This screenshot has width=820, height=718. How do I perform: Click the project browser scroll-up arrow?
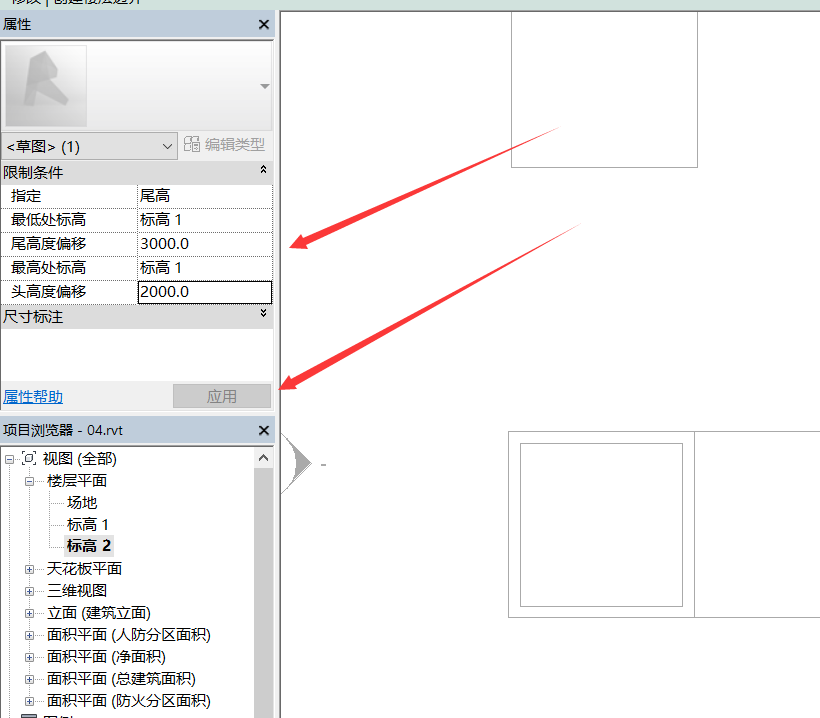[264, 458]
